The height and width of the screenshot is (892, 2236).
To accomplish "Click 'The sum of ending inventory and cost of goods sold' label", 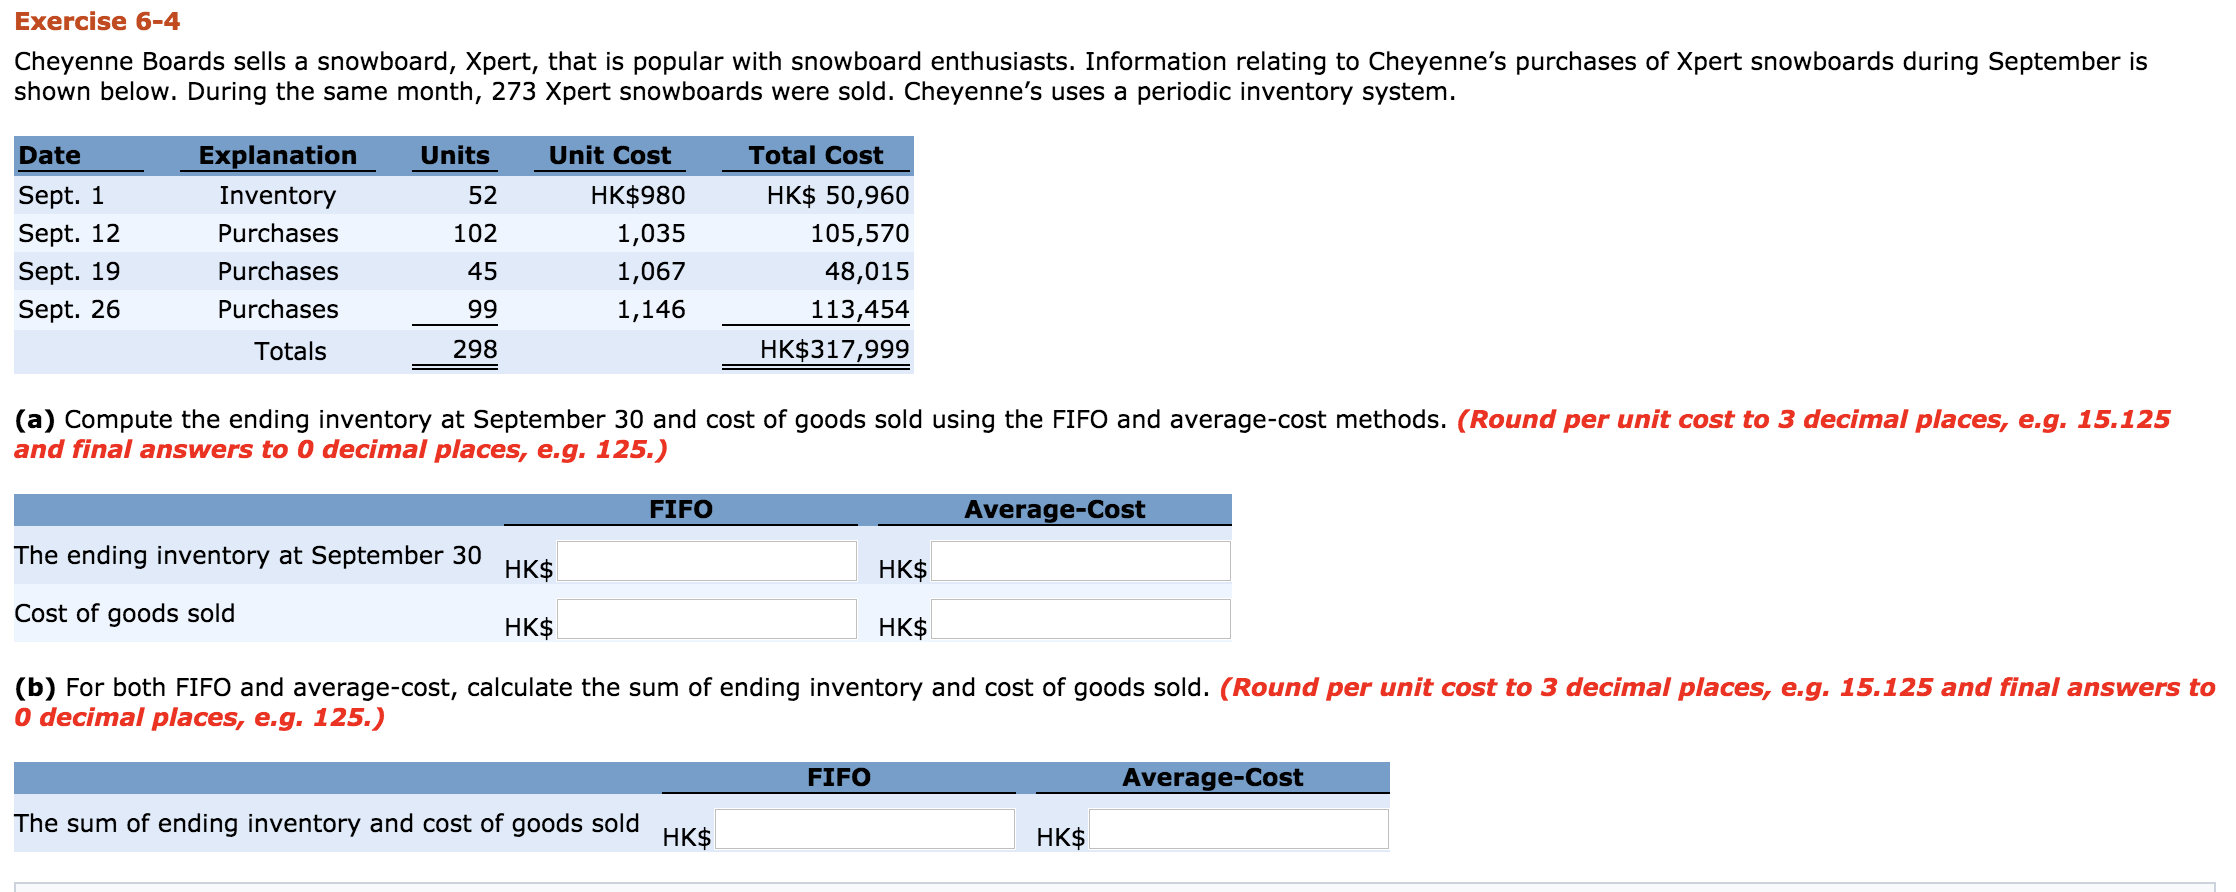I will pyautogui.click(x=327, y=823).
